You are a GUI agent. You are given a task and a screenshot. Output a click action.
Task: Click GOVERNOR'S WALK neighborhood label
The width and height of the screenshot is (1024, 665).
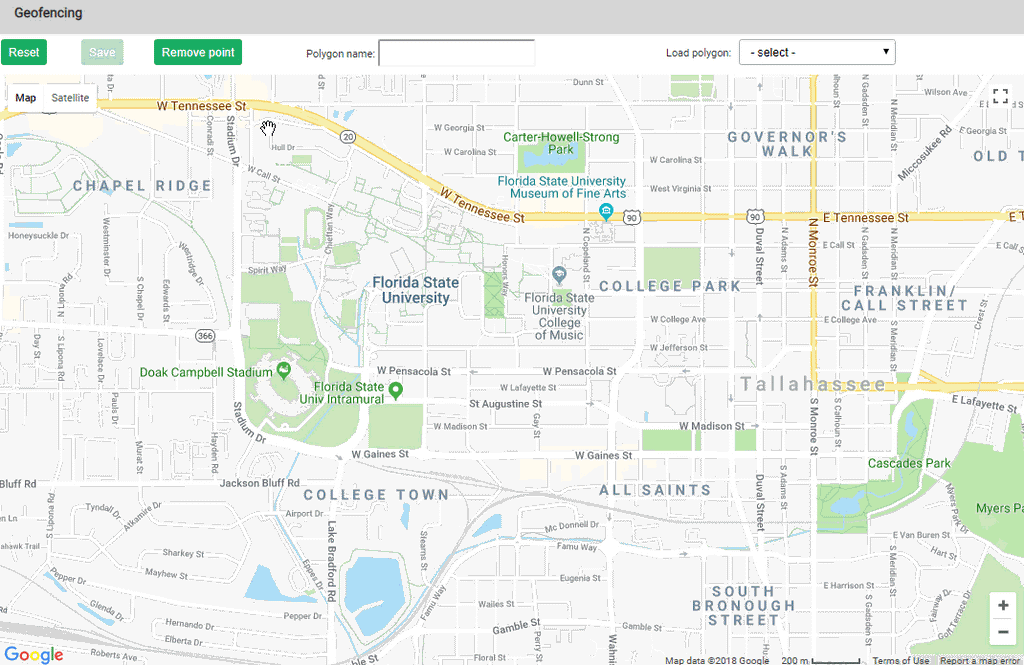[787, 144]
